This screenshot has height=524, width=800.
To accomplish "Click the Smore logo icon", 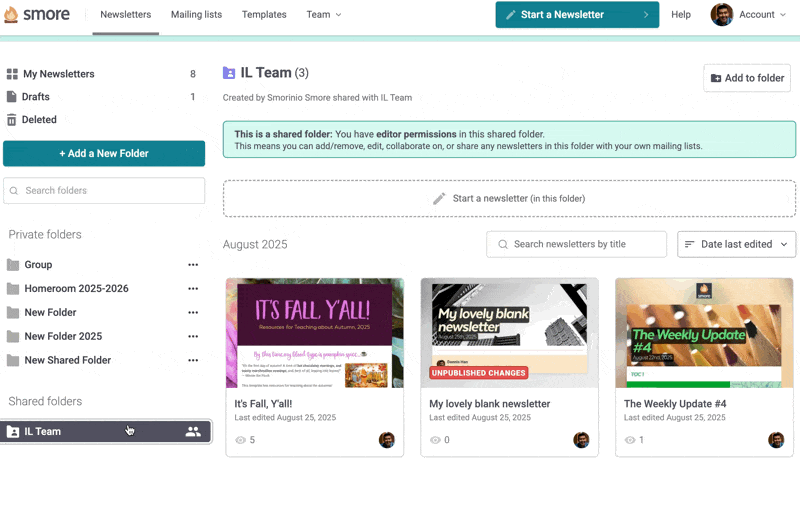I will click(11, 15).
